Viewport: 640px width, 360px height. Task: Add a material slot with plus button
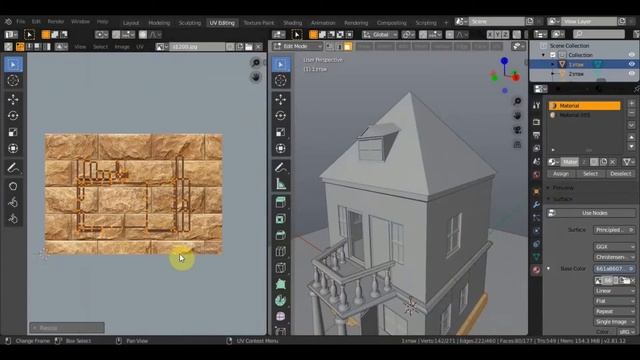coord(631,104)
